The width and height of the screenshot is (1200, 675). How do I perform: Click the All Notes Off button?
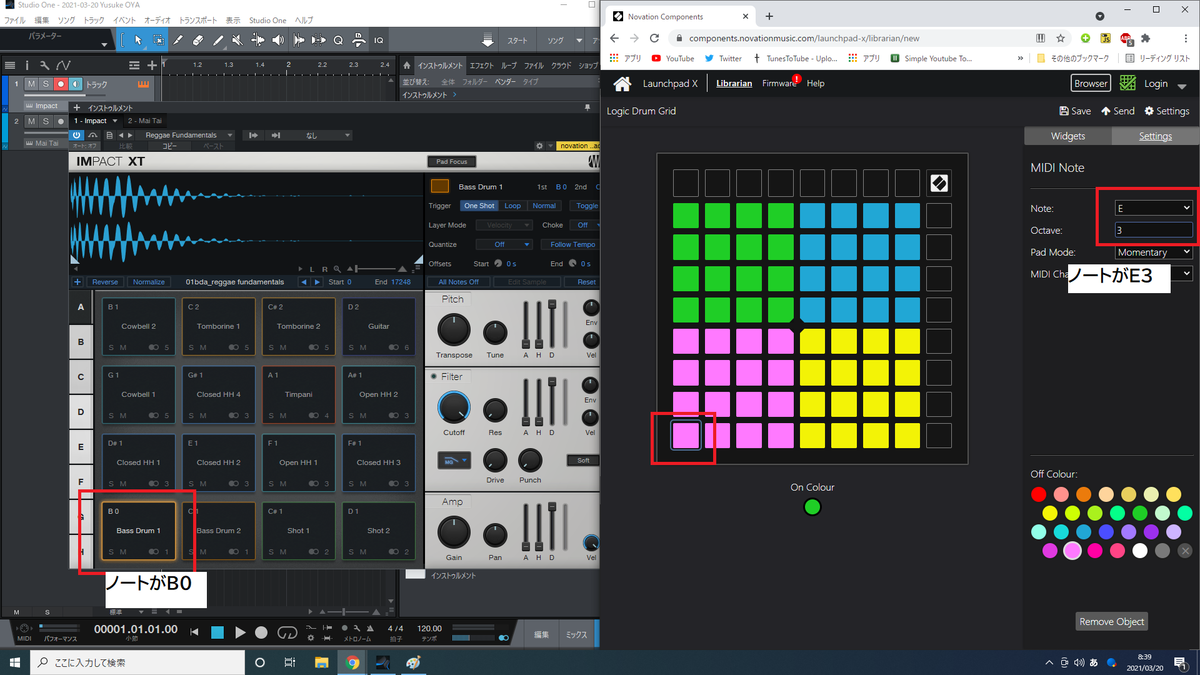(x=459, y=282)
